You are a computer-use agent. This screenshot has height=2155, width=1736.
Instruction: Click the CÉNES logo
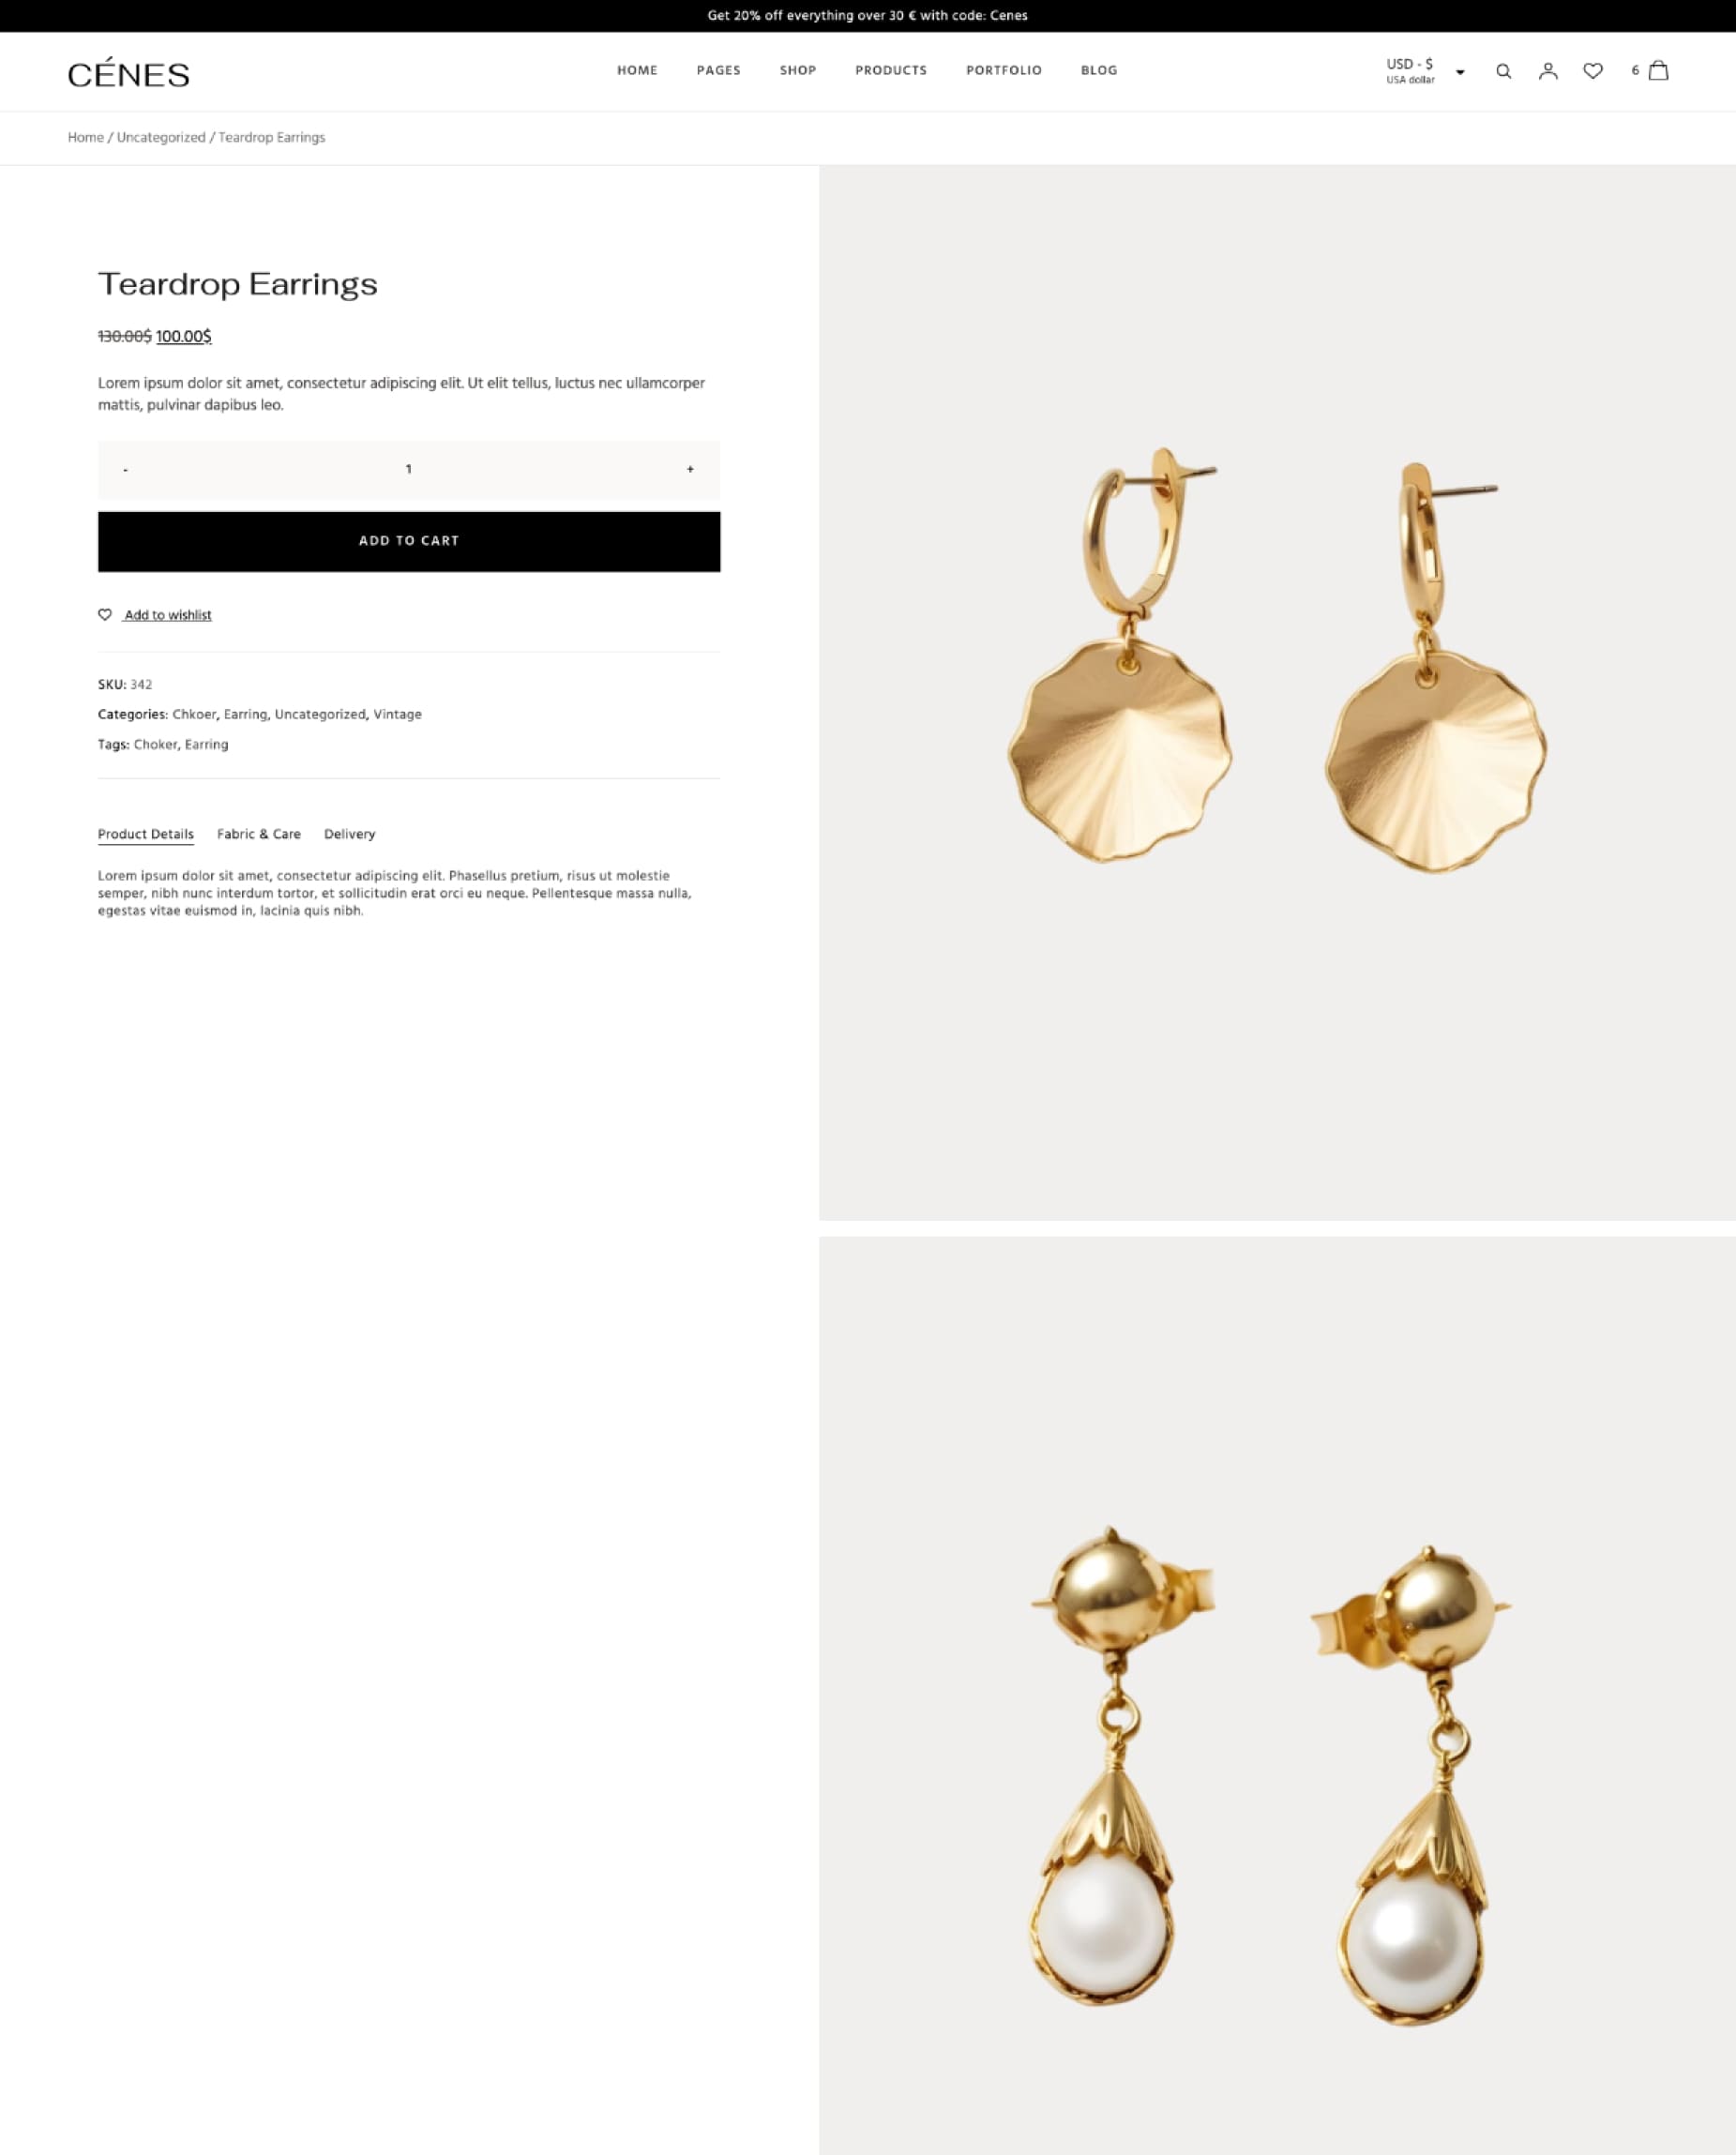tap(128, 73)
